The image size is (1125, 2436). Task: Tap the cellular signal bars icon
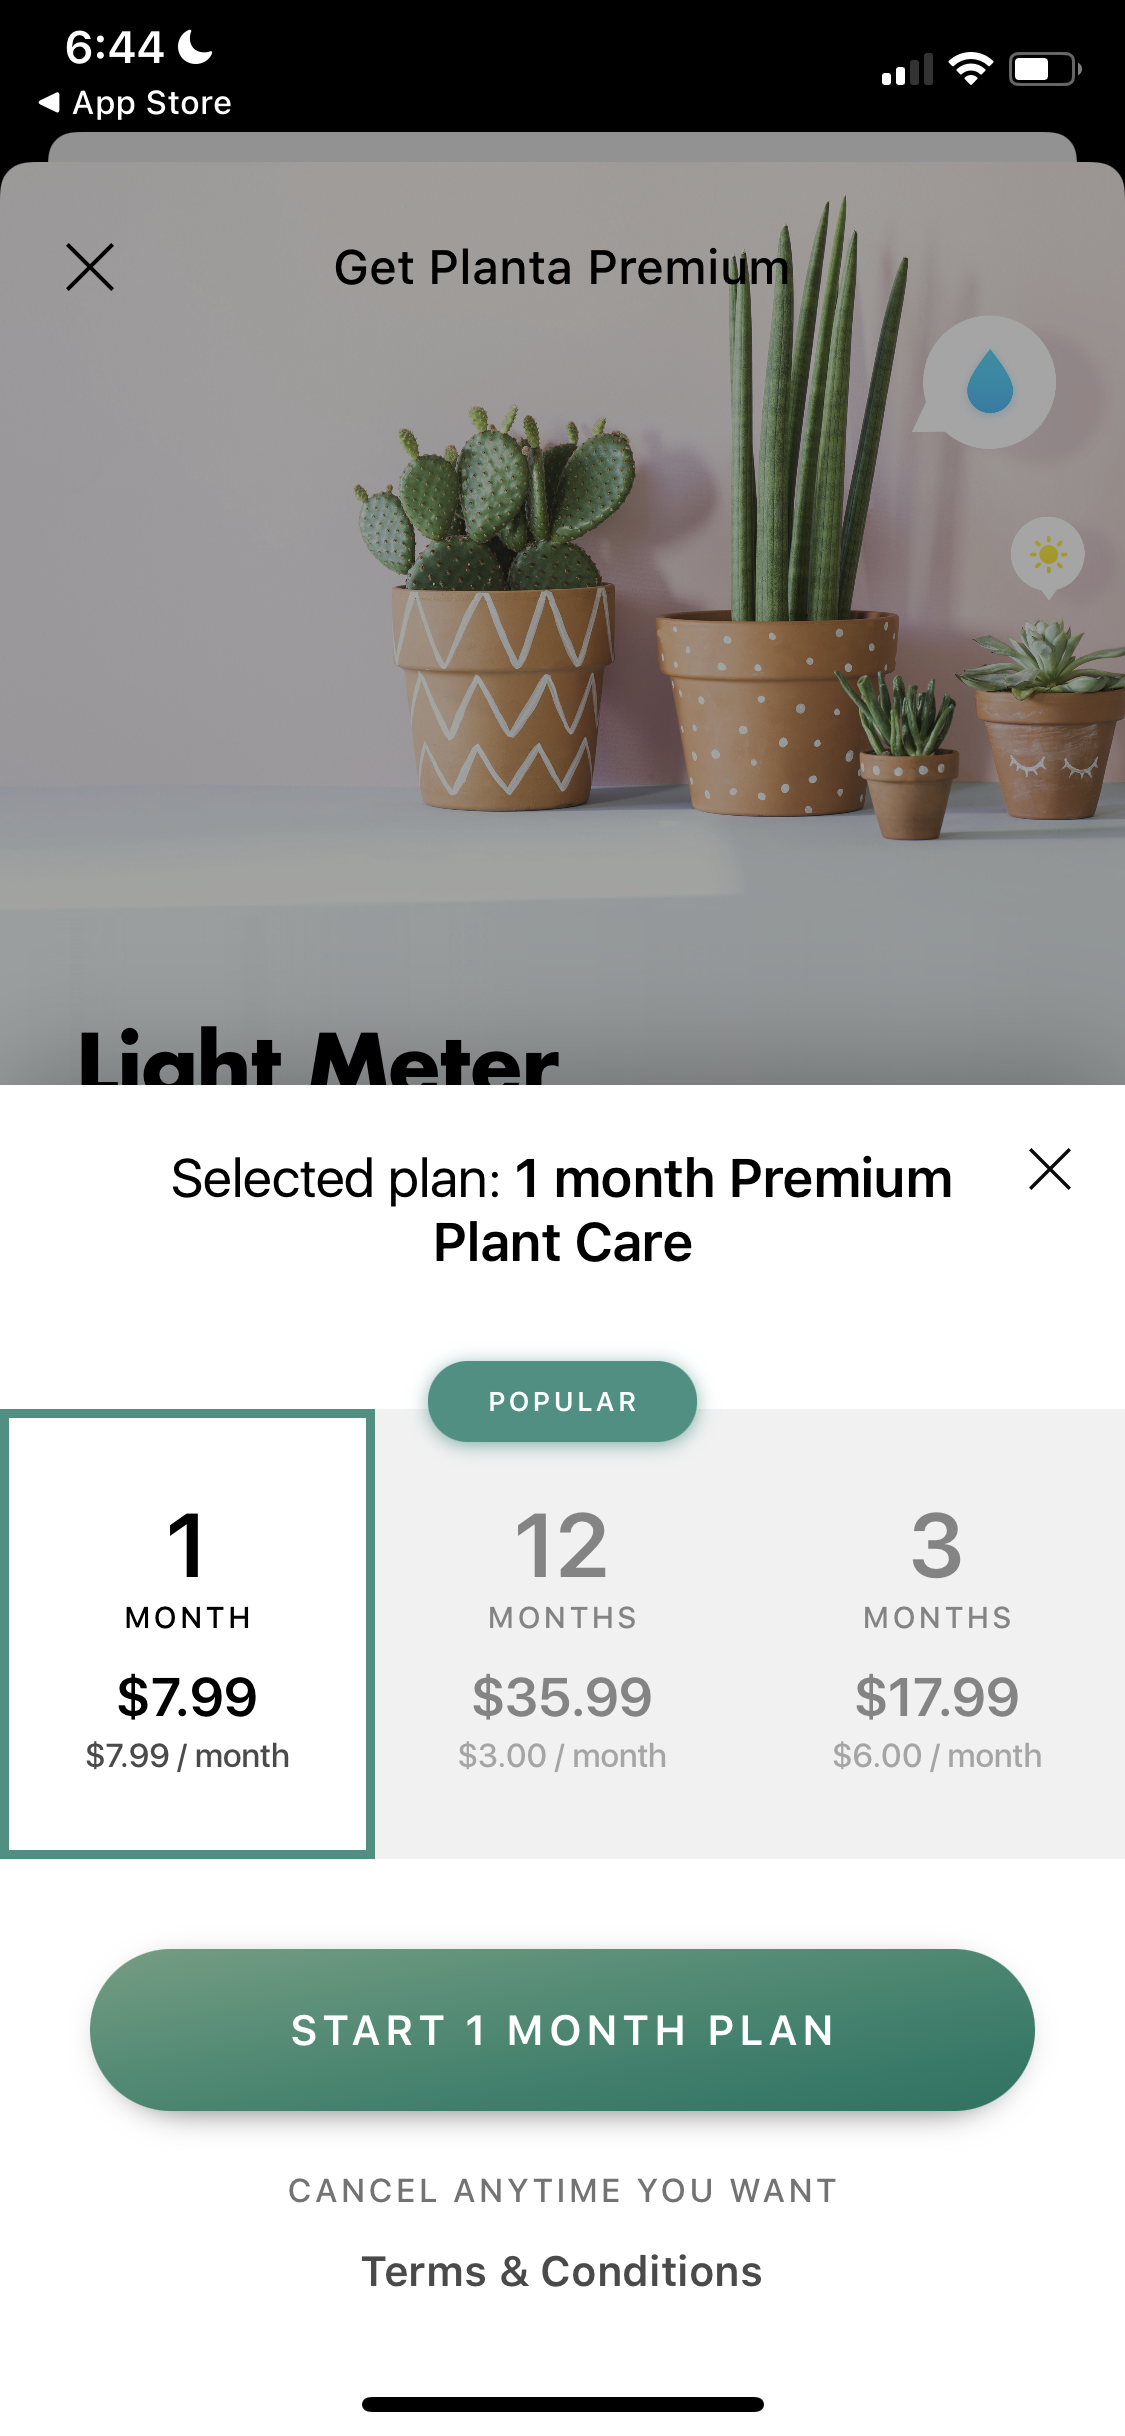tap(907, 70)
